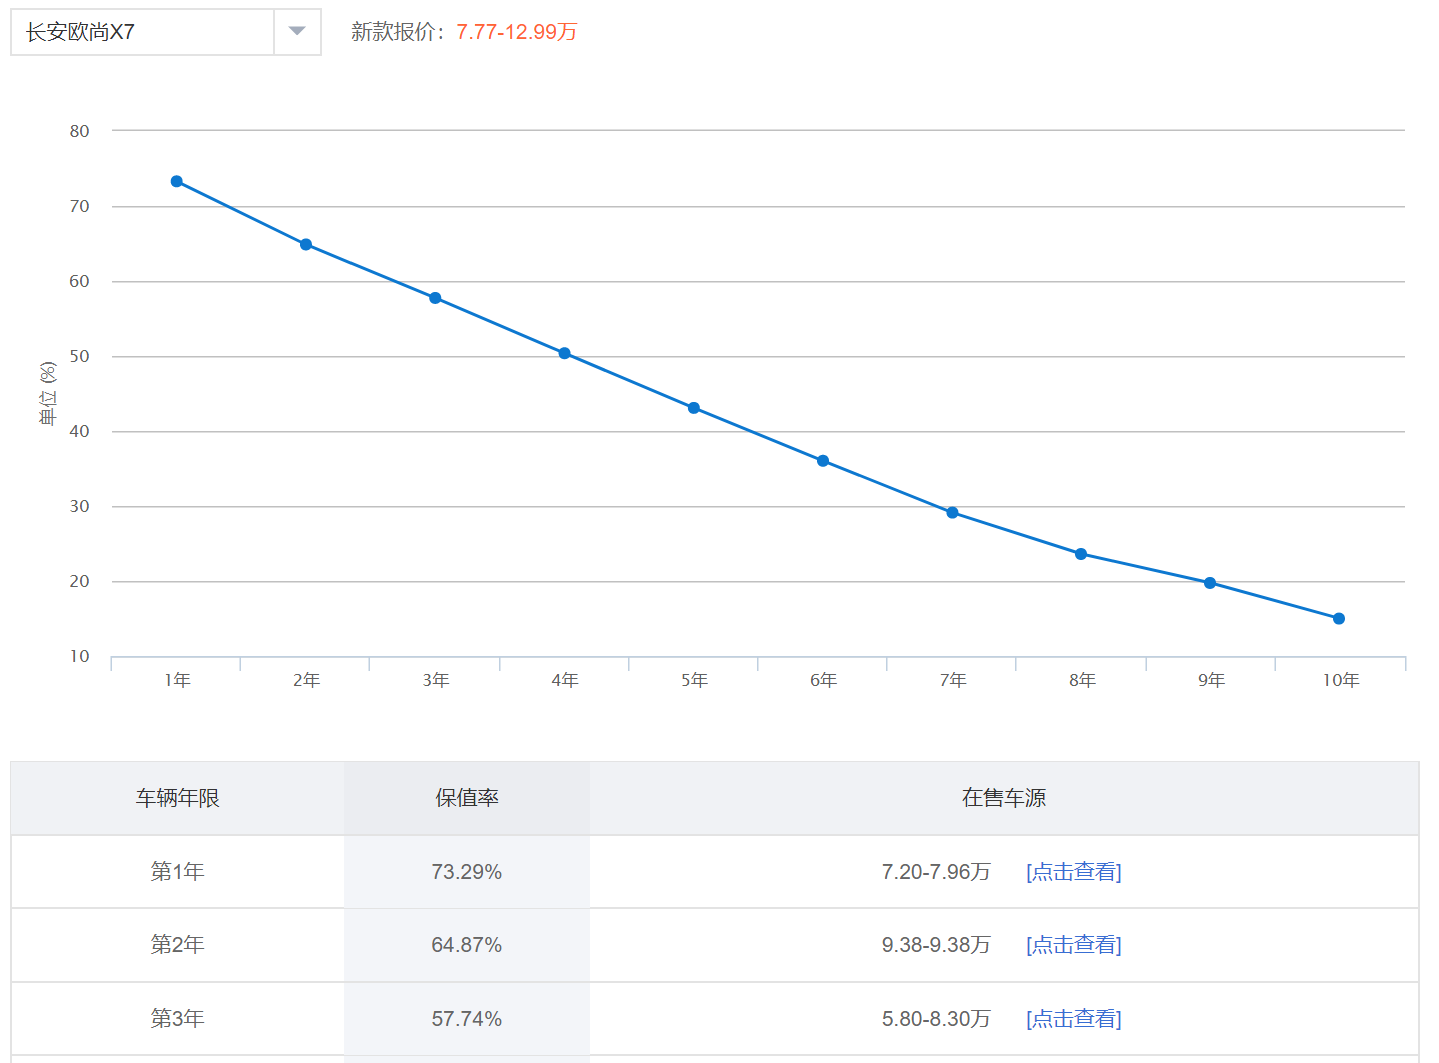
Task: Select the 73.29% value cell
Action: (467, 872)
